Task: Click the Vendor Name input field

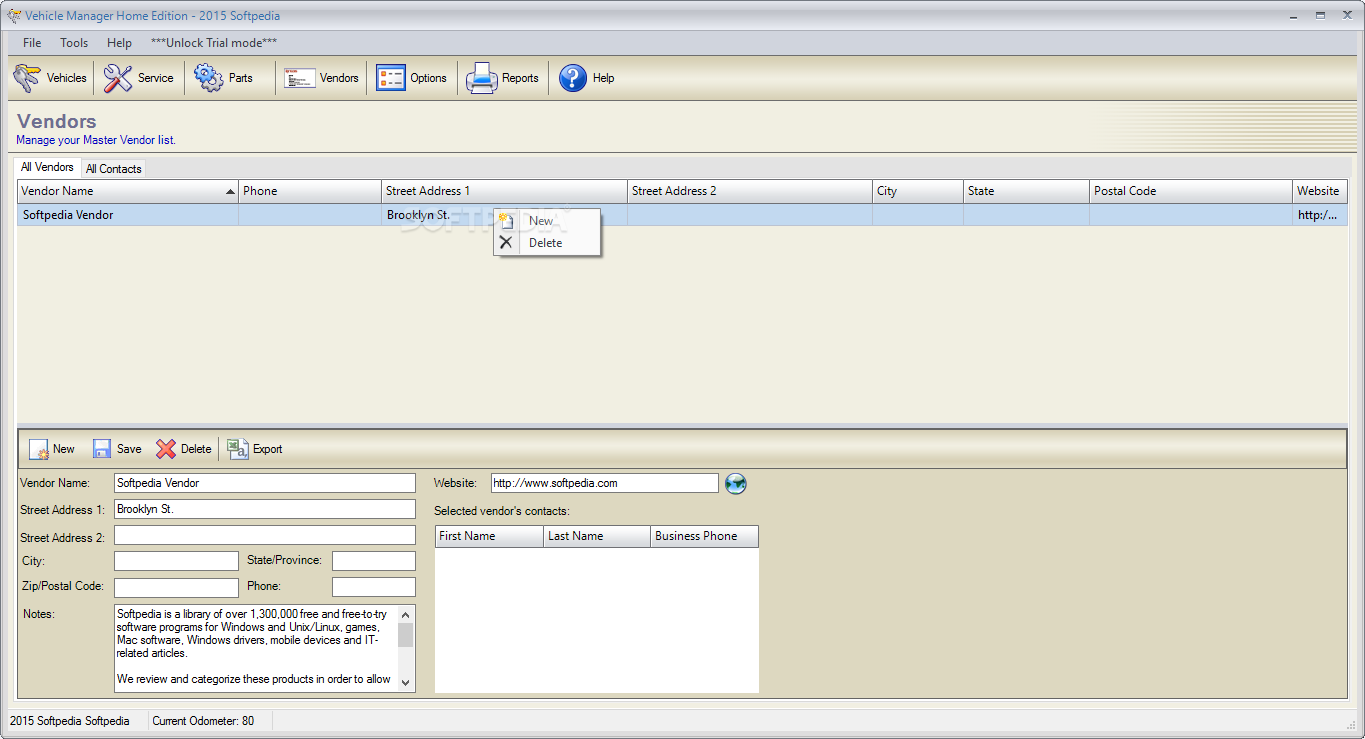Action: [x=265, y=483]
